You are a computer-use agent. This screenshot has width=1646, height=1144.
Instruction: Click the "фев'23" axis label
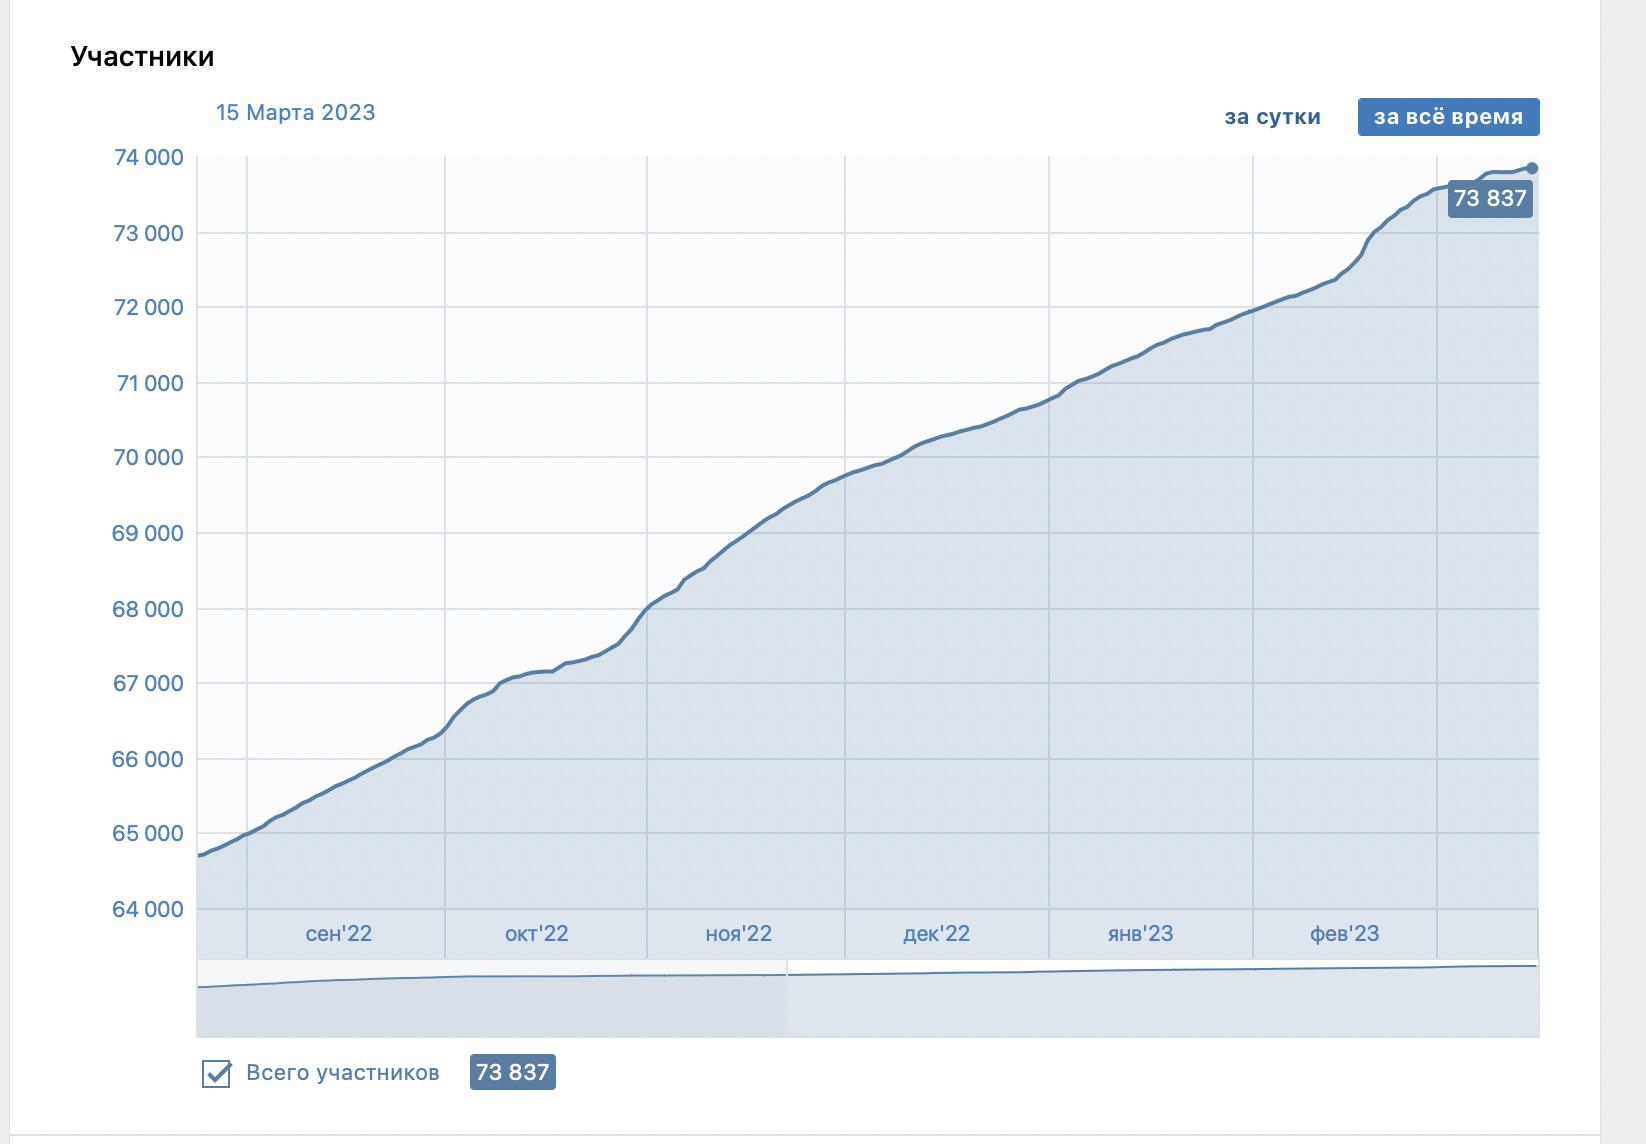(x=1344, y=934)
